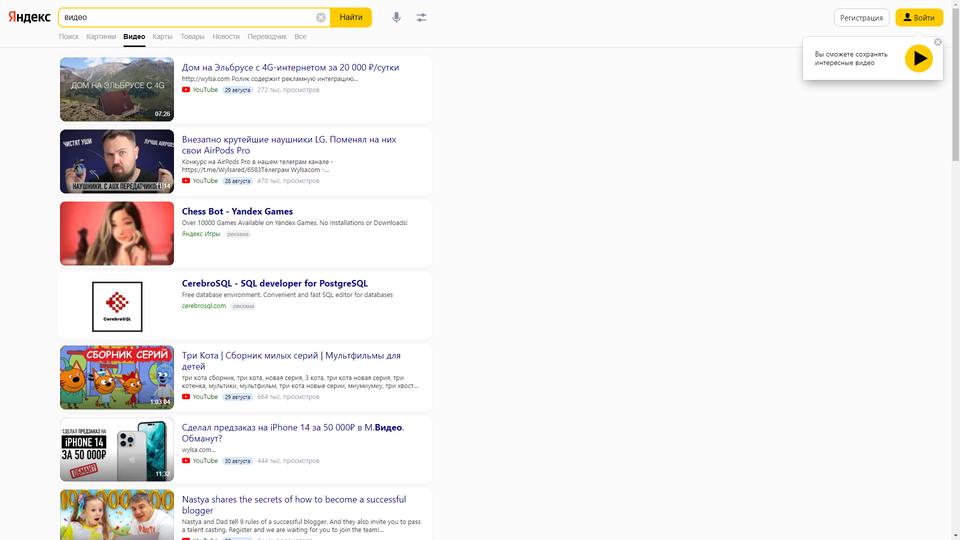The height and width of the screenshot is (540, 960).
Task: Click YouTube icon under LG headphones video
Action: tap(186, 181)
